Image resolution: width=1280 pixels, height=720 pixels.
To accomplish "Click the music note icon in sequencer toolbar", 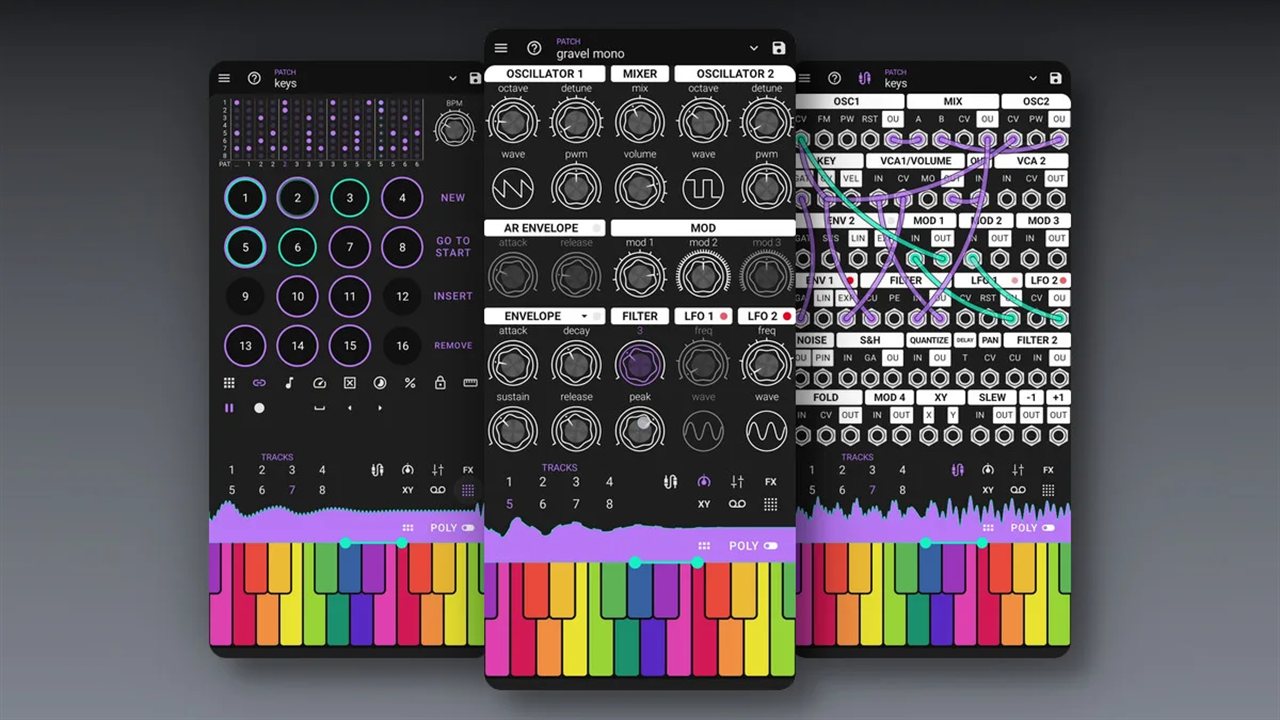I will pyautogui.click(x=289, y=383).
